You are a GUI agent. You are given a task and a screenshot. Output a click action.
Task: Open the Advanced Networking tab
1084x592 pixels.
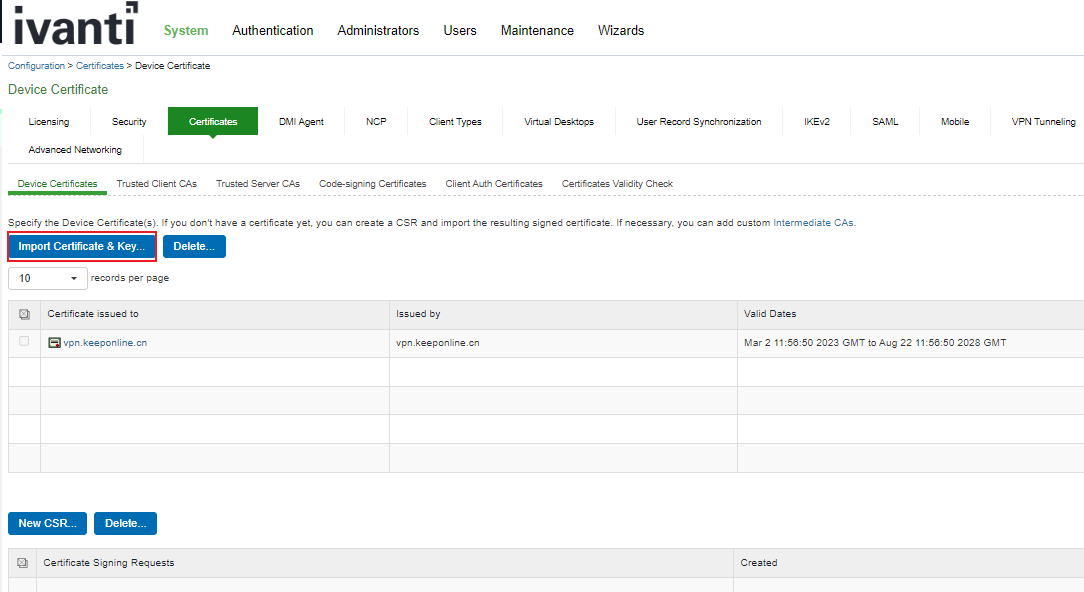tap(74, 149)
